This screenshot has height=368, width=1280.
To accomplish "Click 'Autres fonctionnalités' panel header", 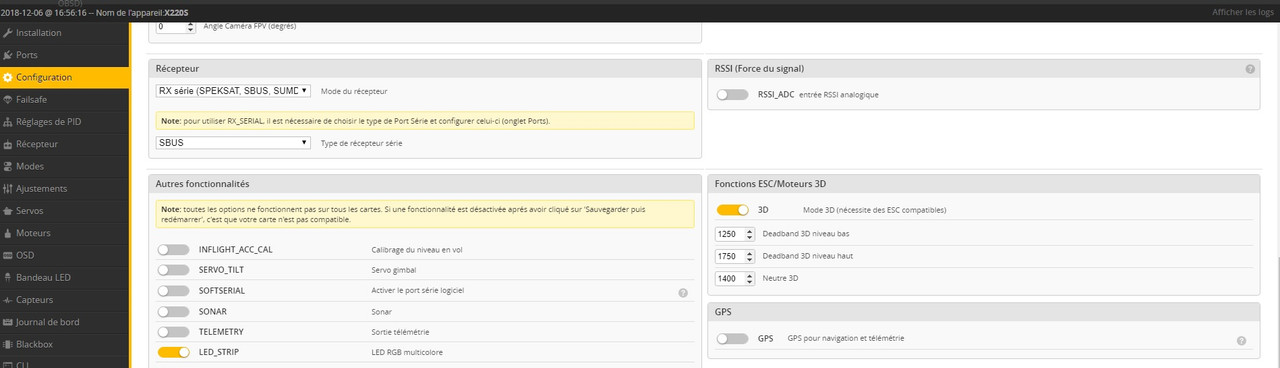I will (425, 184).
